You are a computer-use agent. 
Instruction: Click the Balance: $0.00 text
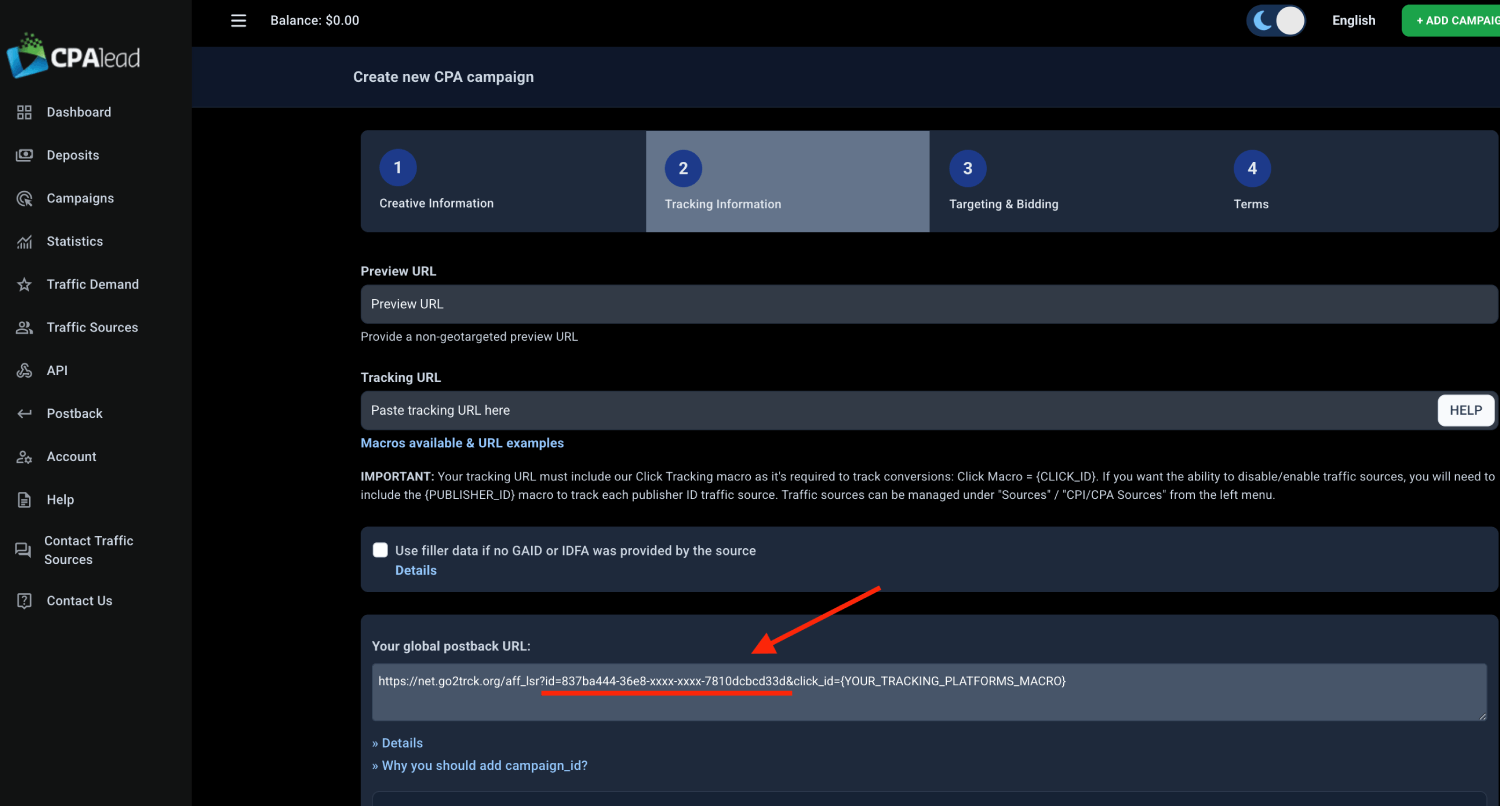click(x=315, y=21)
